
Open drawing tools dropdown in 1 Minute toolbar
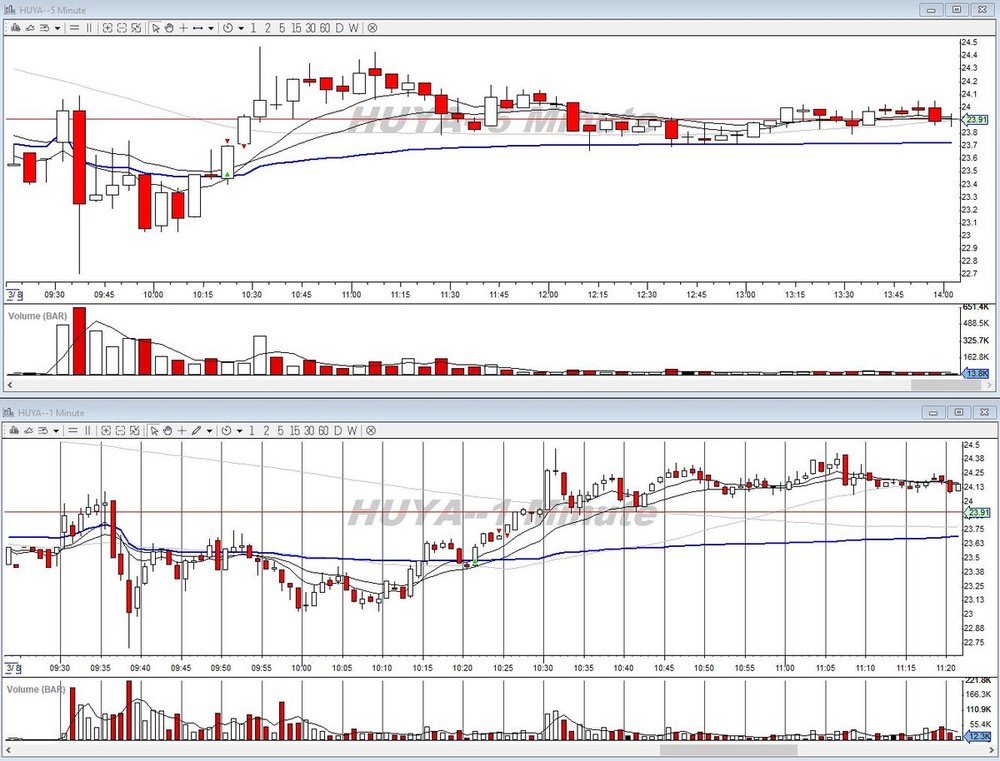pyautogui.click(x=209, y=431)
